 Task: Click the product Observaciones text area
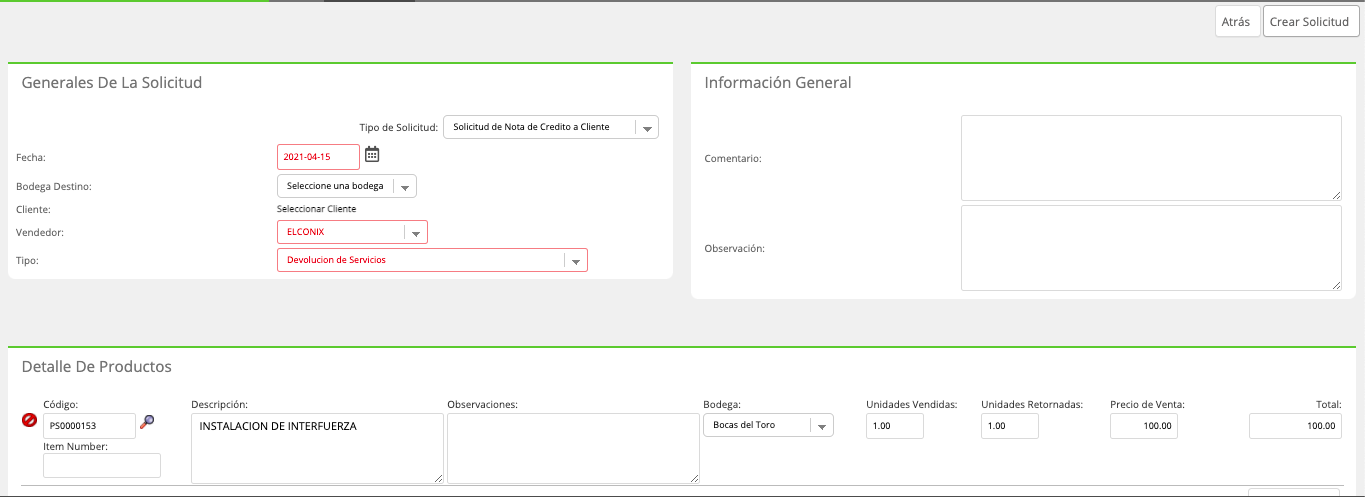(573, 449)
